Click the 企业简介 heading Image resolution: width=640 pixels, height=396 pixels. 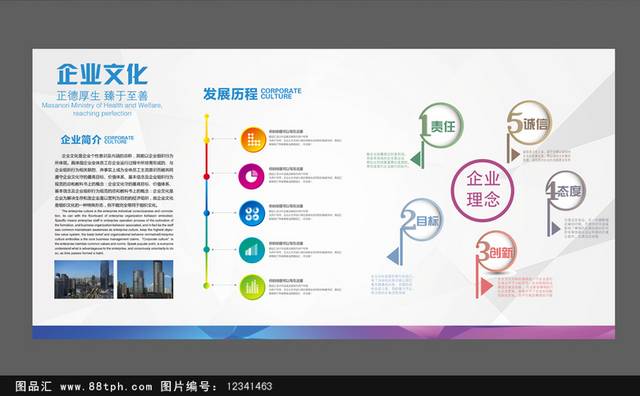click(x=80, y=140)
